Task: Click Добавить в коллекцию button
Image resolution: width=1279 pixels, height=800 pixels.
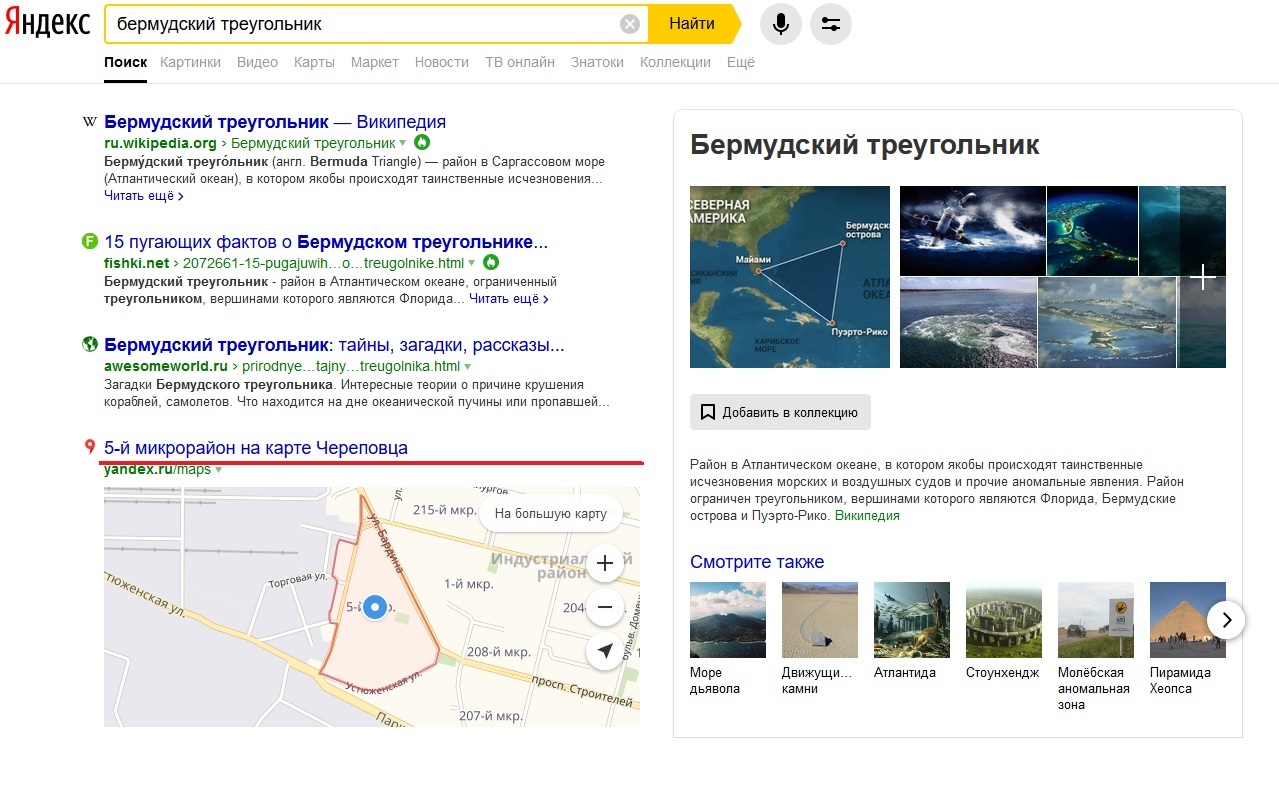Action: point(780,412)
